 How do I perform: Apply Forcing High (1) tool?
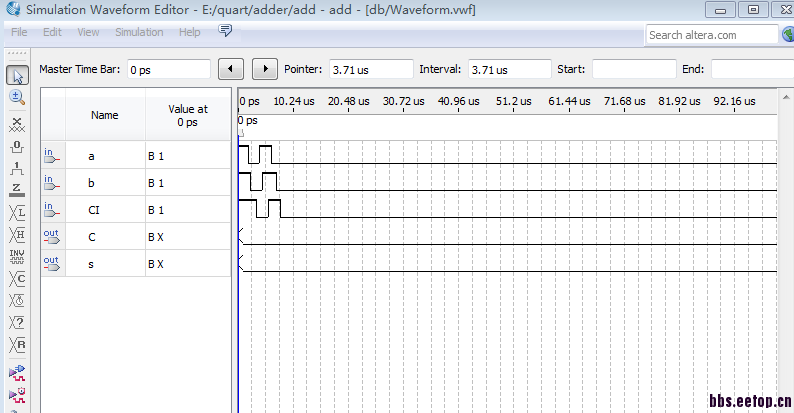pyautogui.click(x=17, y=169)
